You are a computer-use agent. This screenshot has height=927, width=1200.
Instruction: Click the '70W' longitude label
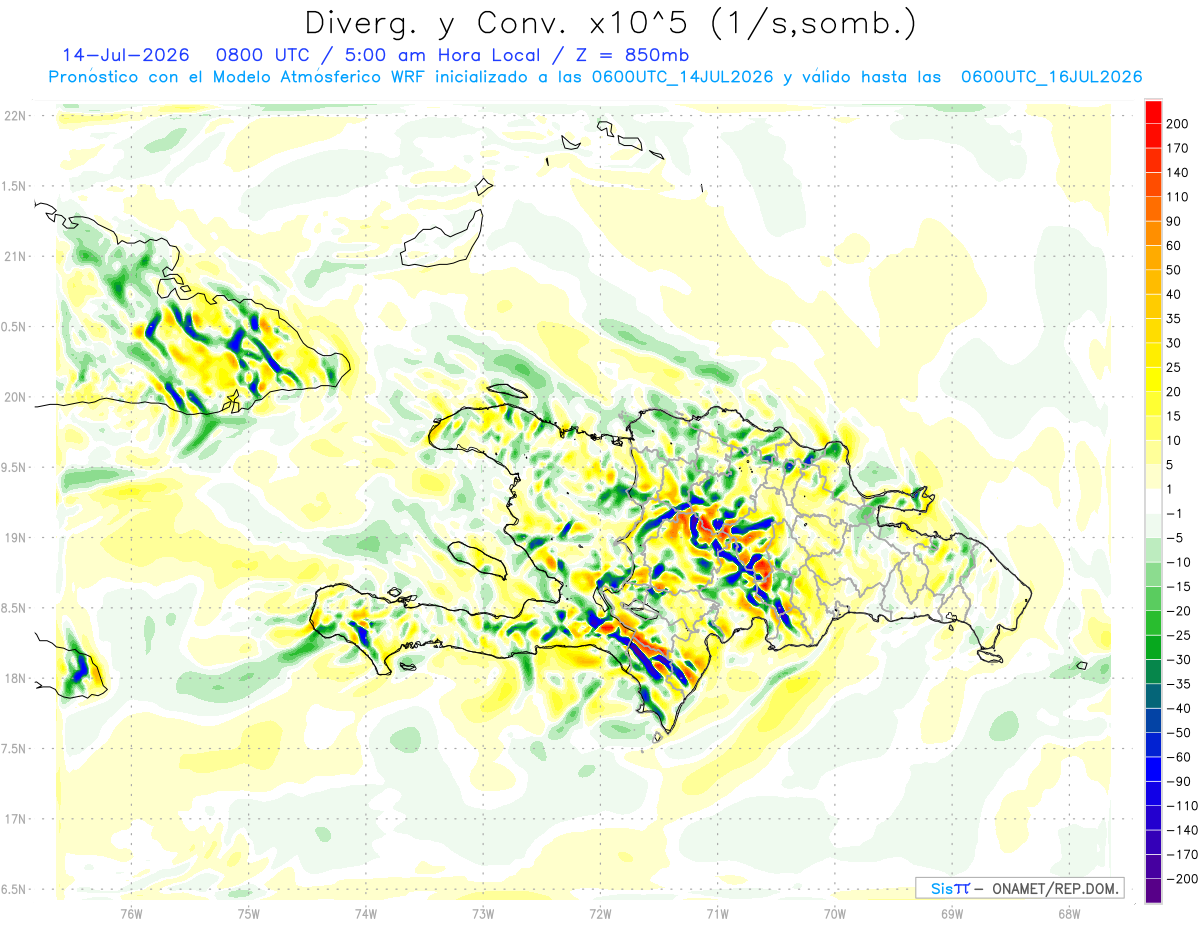tap(835, 913)
